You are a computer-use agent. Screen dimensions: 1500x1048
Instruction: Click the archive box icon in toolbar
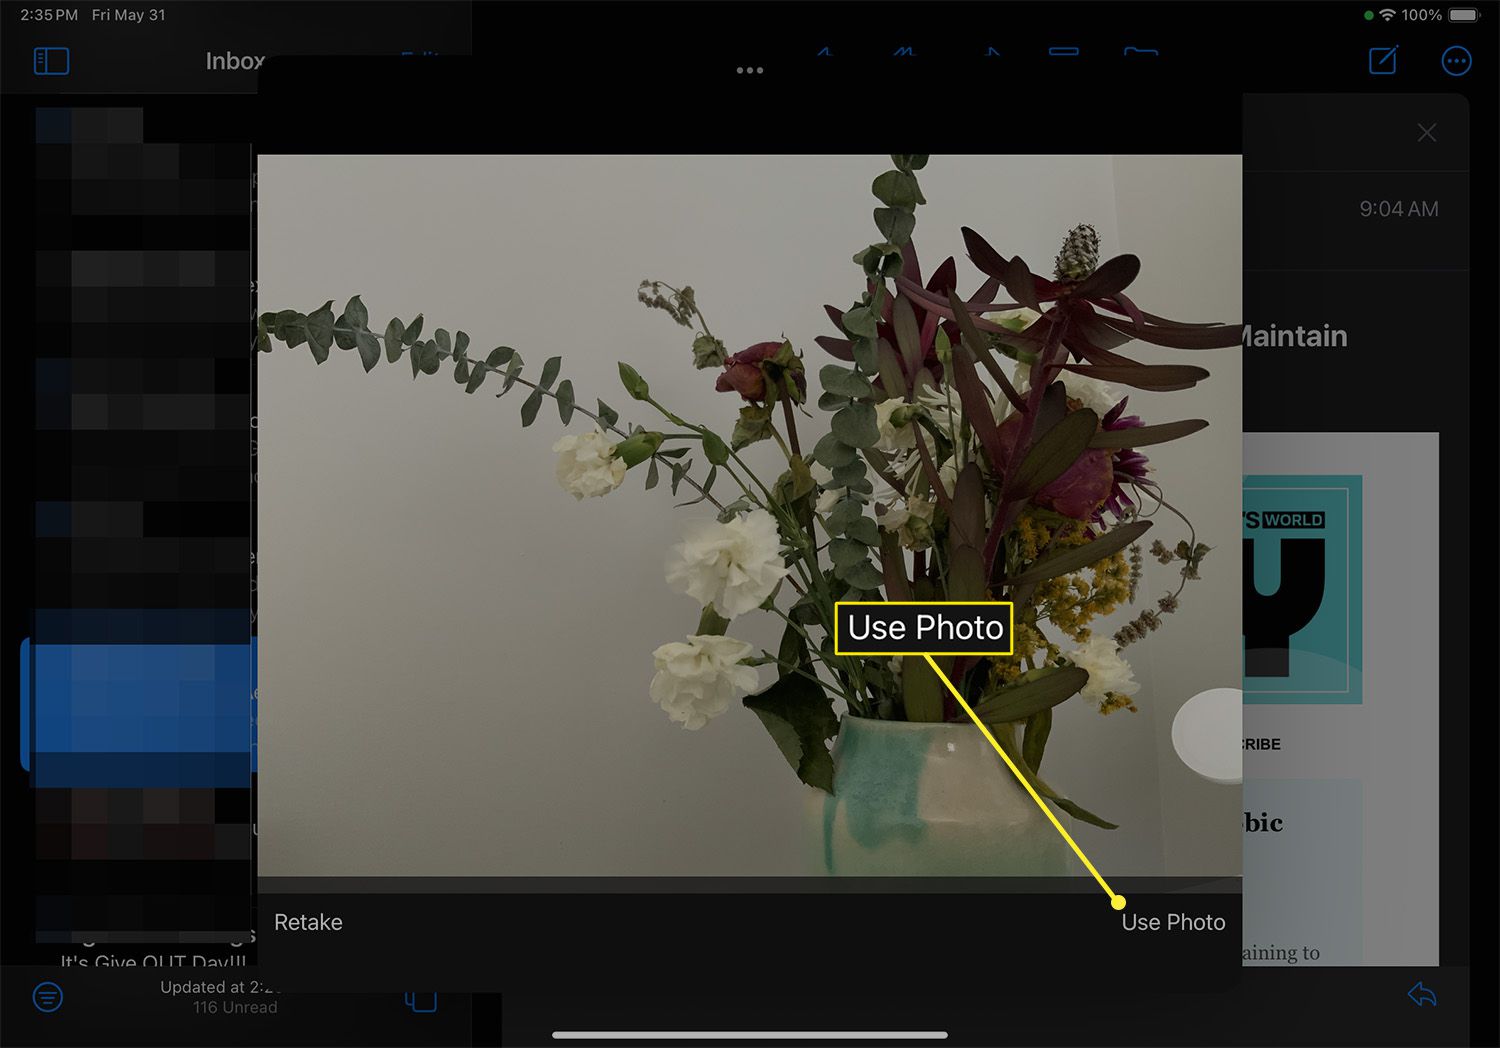click(x=1063, y=51)
